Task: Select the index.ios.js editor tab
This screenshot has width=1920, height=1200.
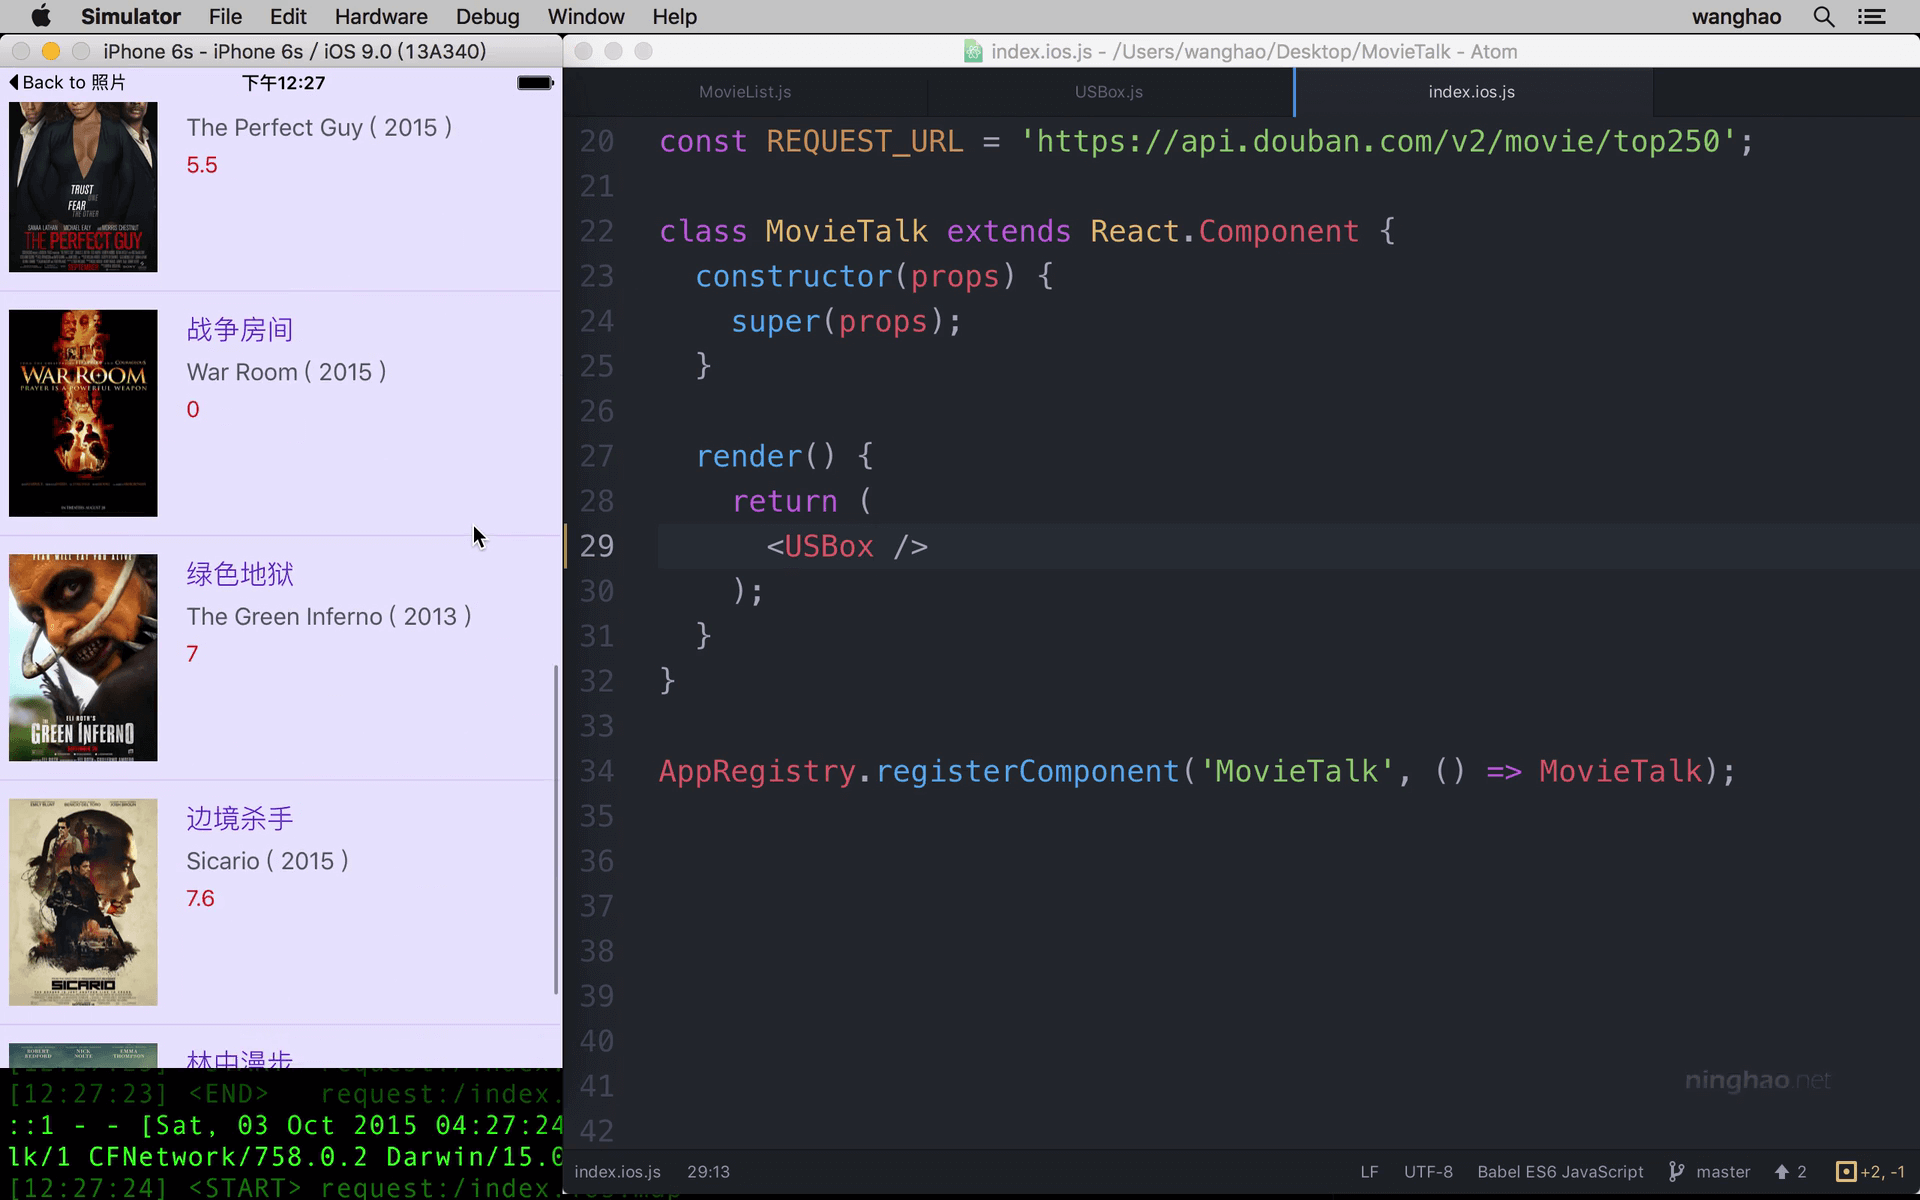Action: (1472, 92)
